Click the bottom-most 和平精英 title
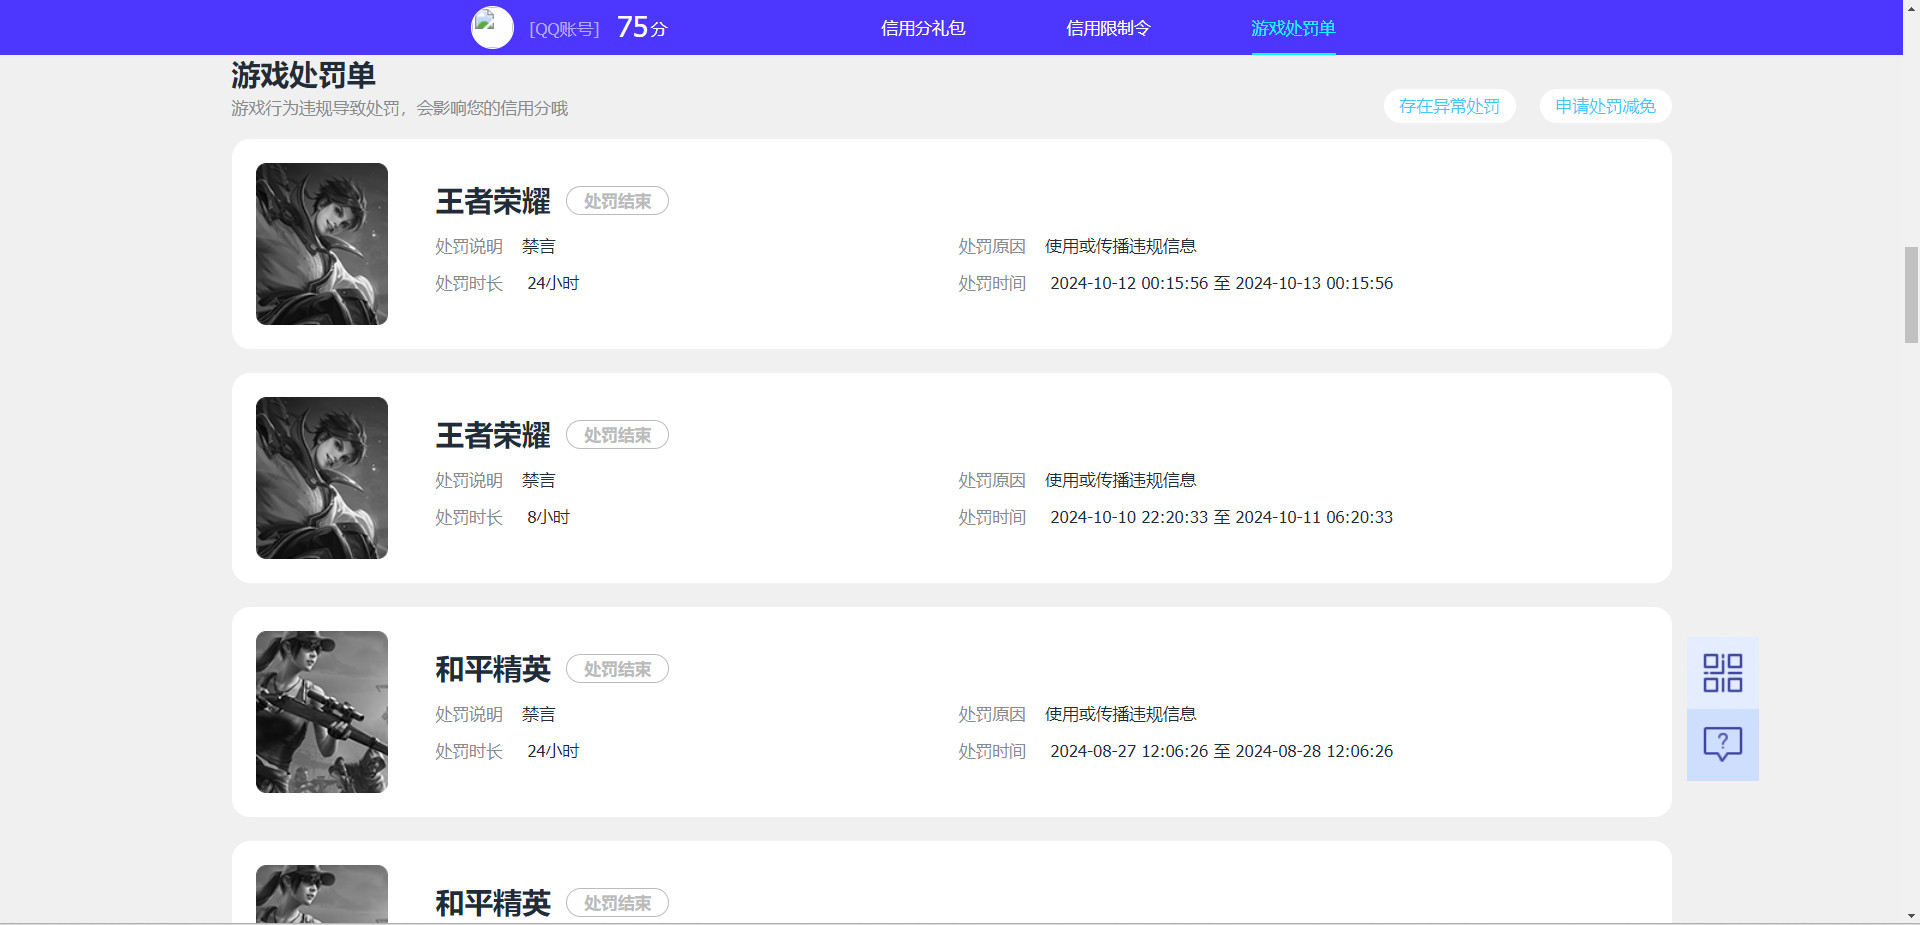 (493, 903)
